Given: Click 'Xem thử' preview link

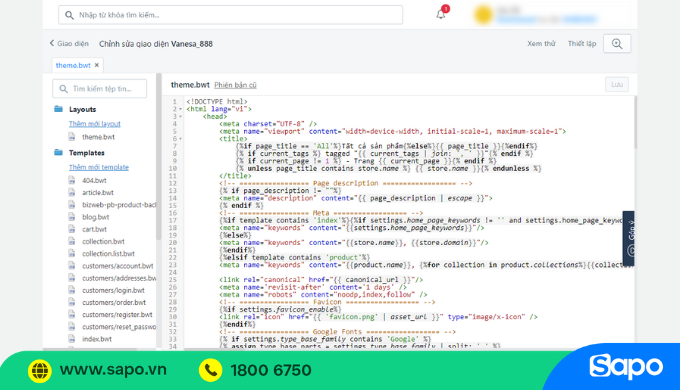Looking at the screenshot, I should [541, 43].
